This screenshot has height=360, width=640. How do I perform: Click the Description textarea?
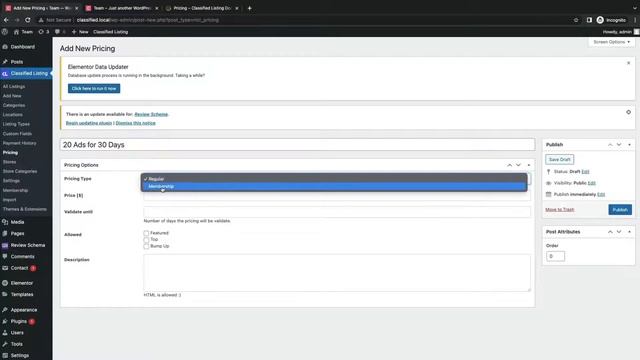[x=337, y=273]
